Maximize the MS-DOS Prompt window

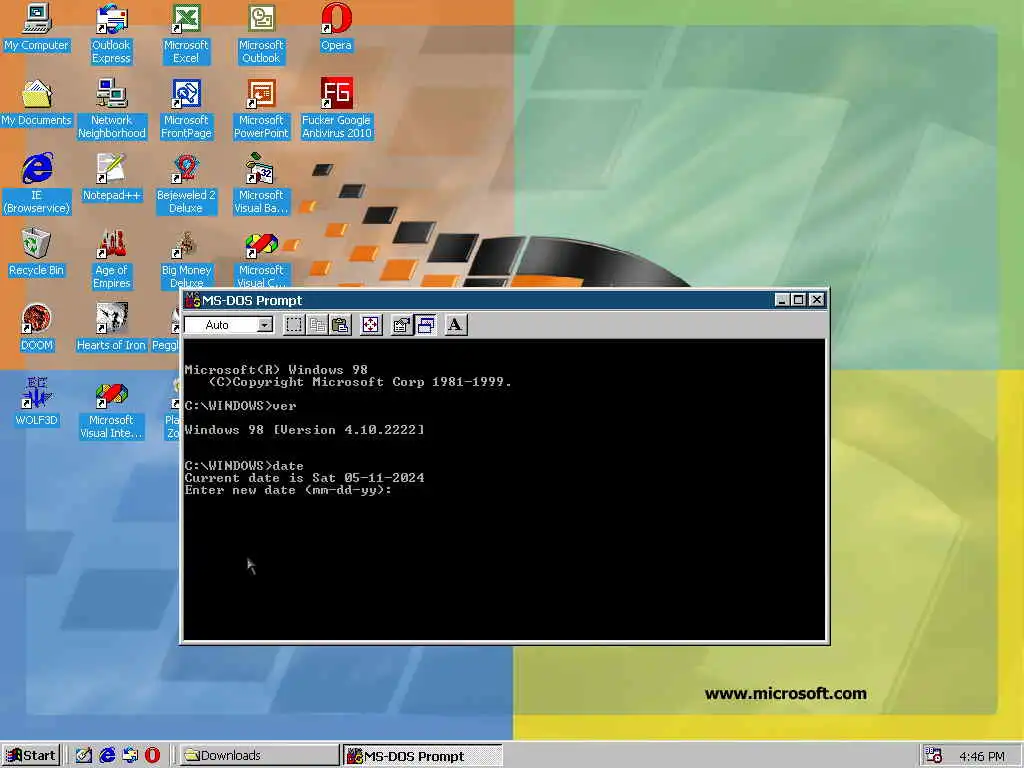797,300
